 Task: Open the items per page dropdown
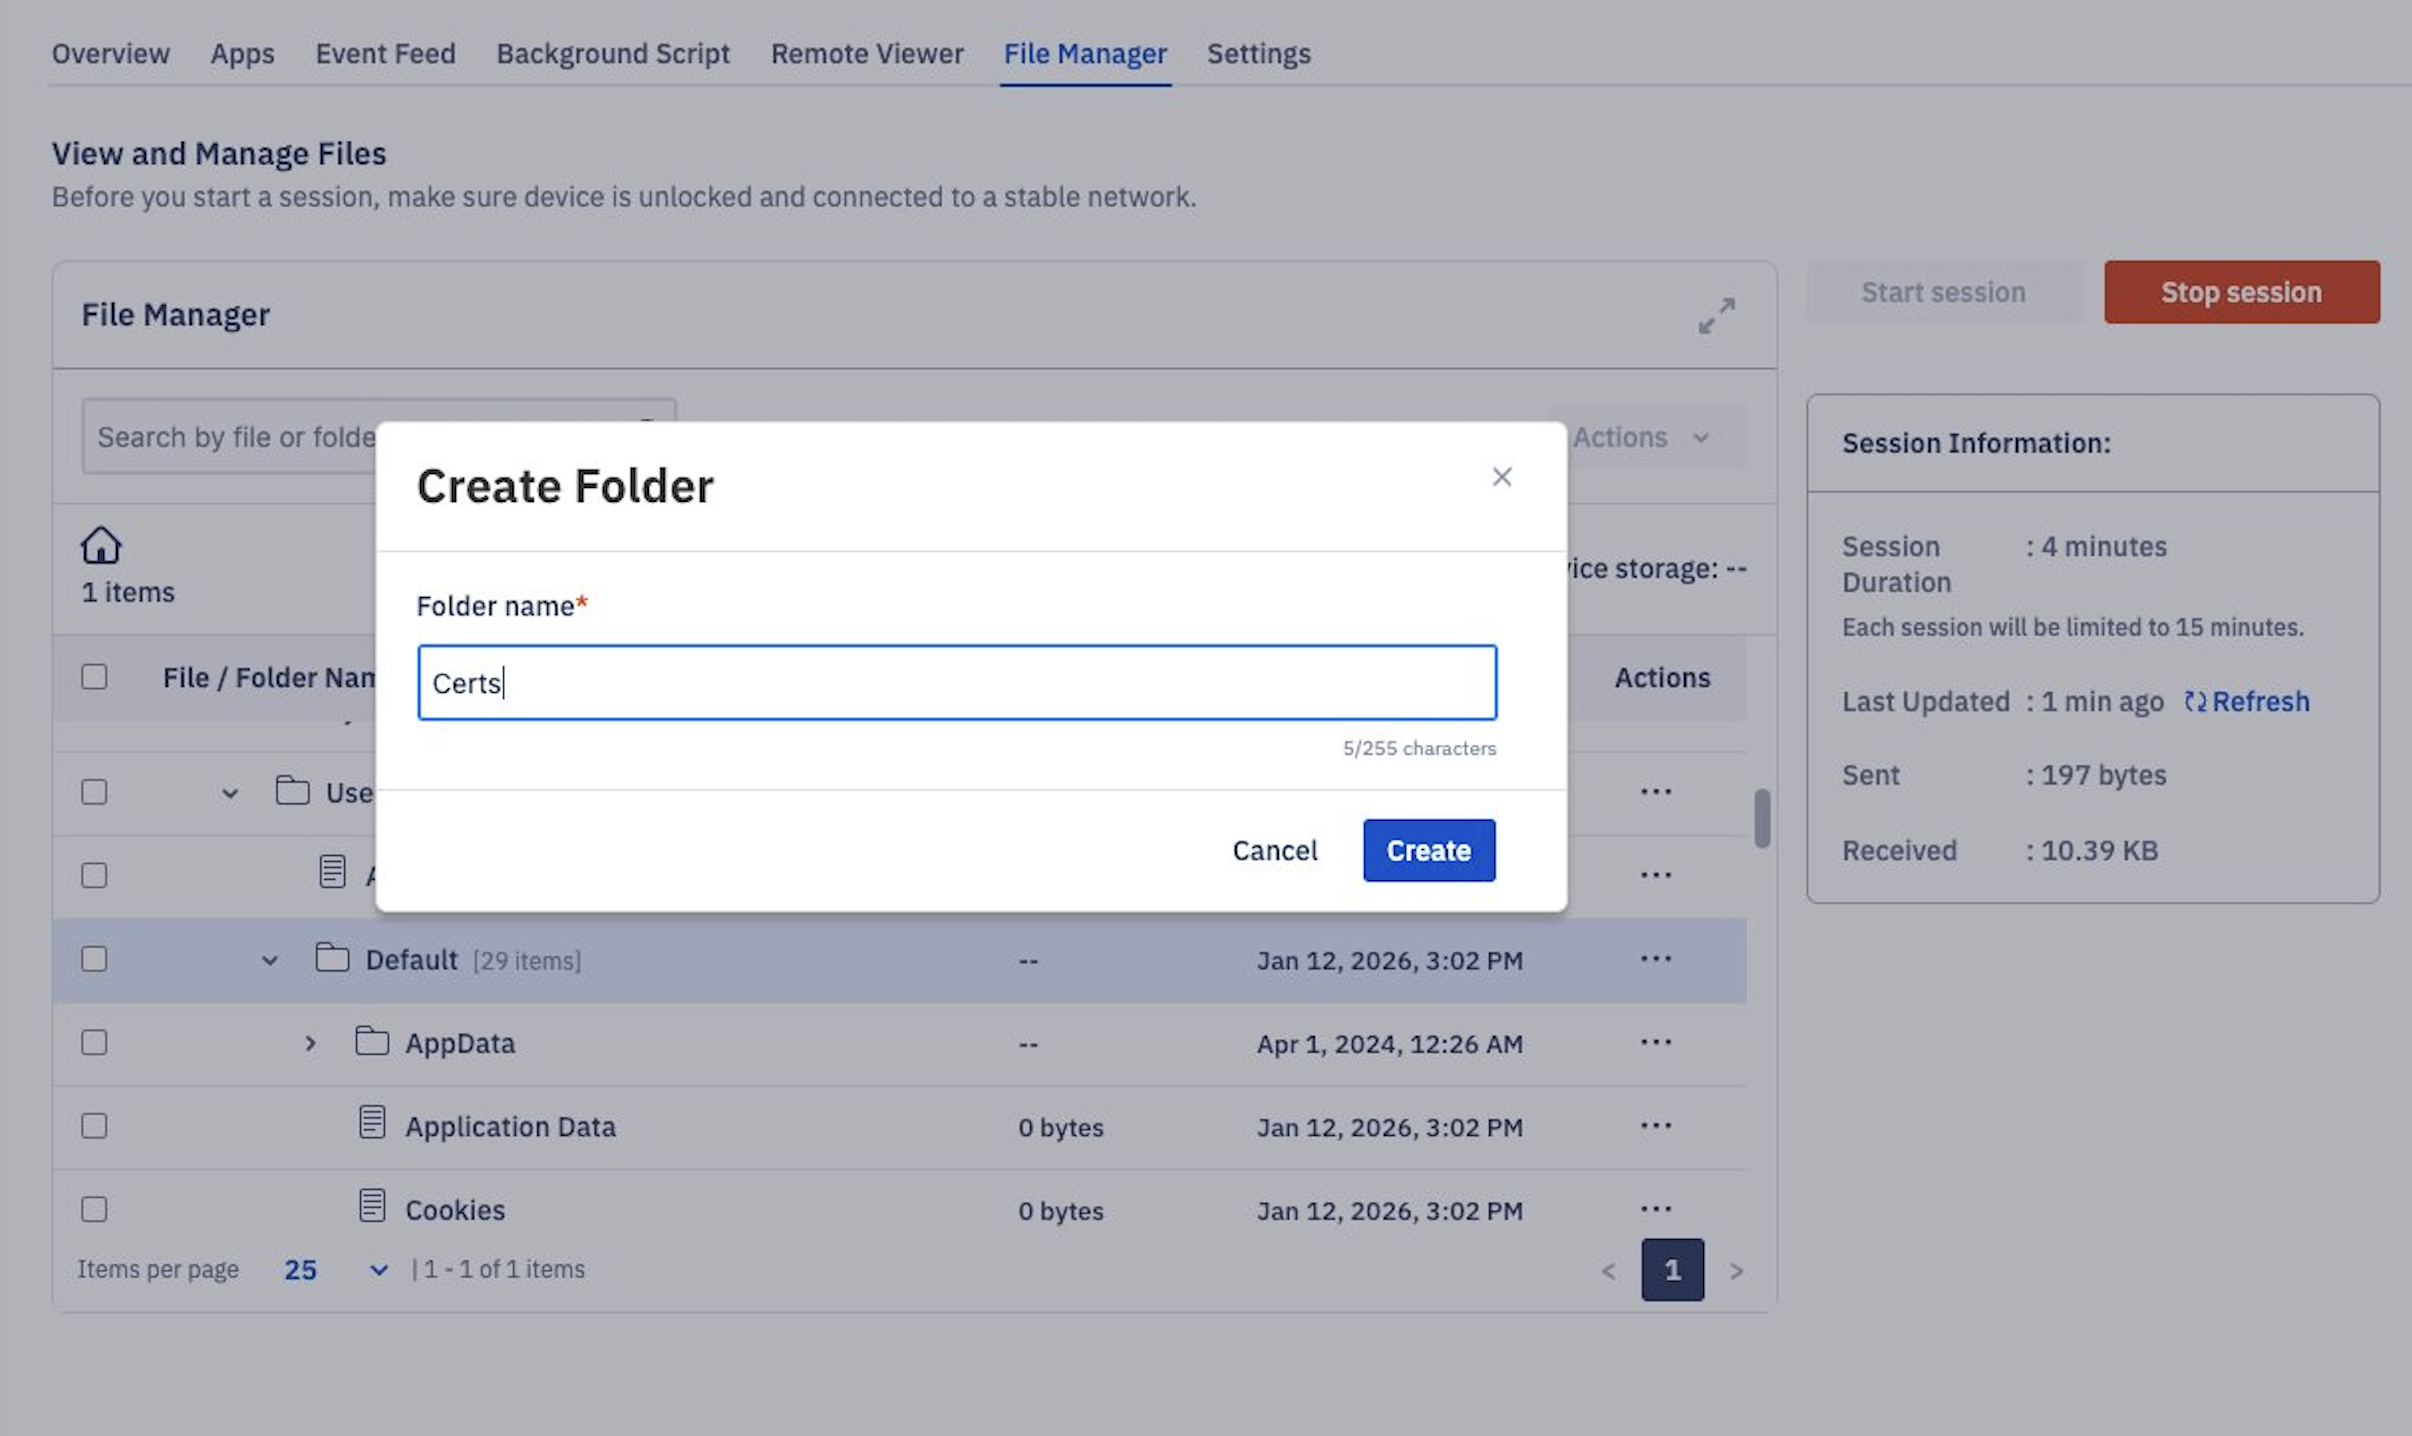[x=336, y=1270]
